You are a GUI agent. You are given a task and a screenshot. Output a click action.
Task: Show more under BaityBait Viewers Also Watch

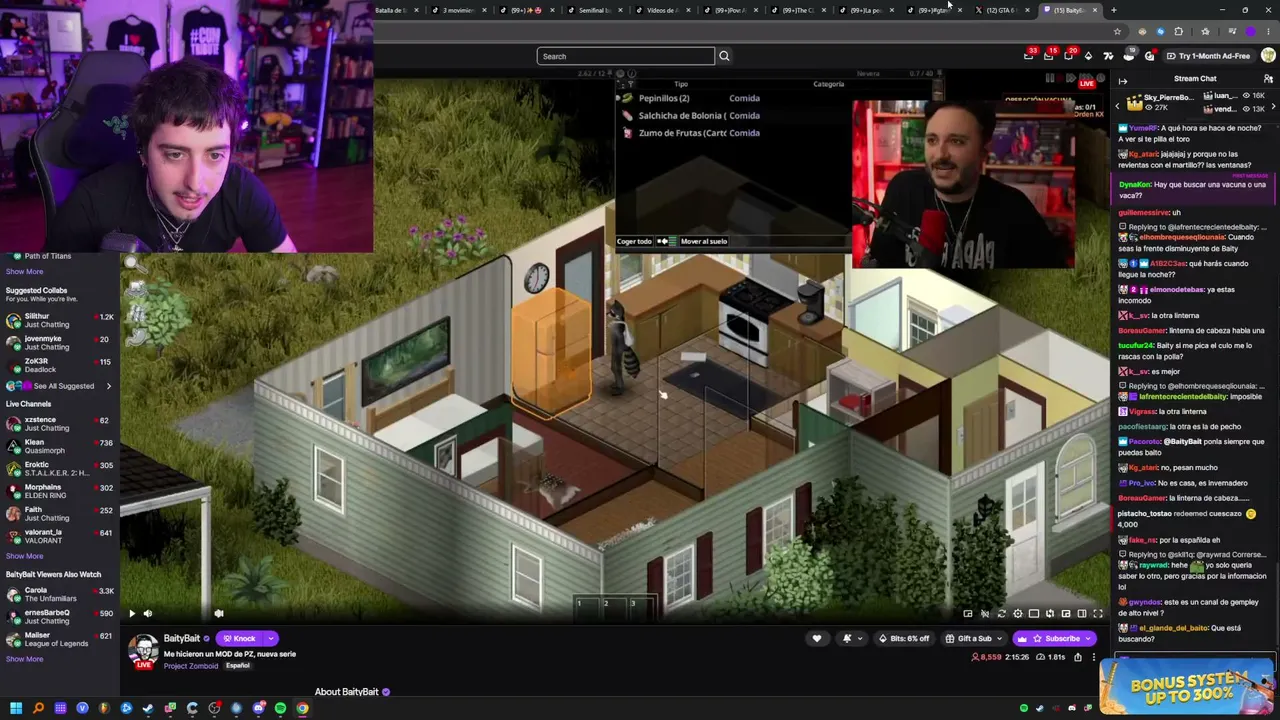(x=25, y=659)
